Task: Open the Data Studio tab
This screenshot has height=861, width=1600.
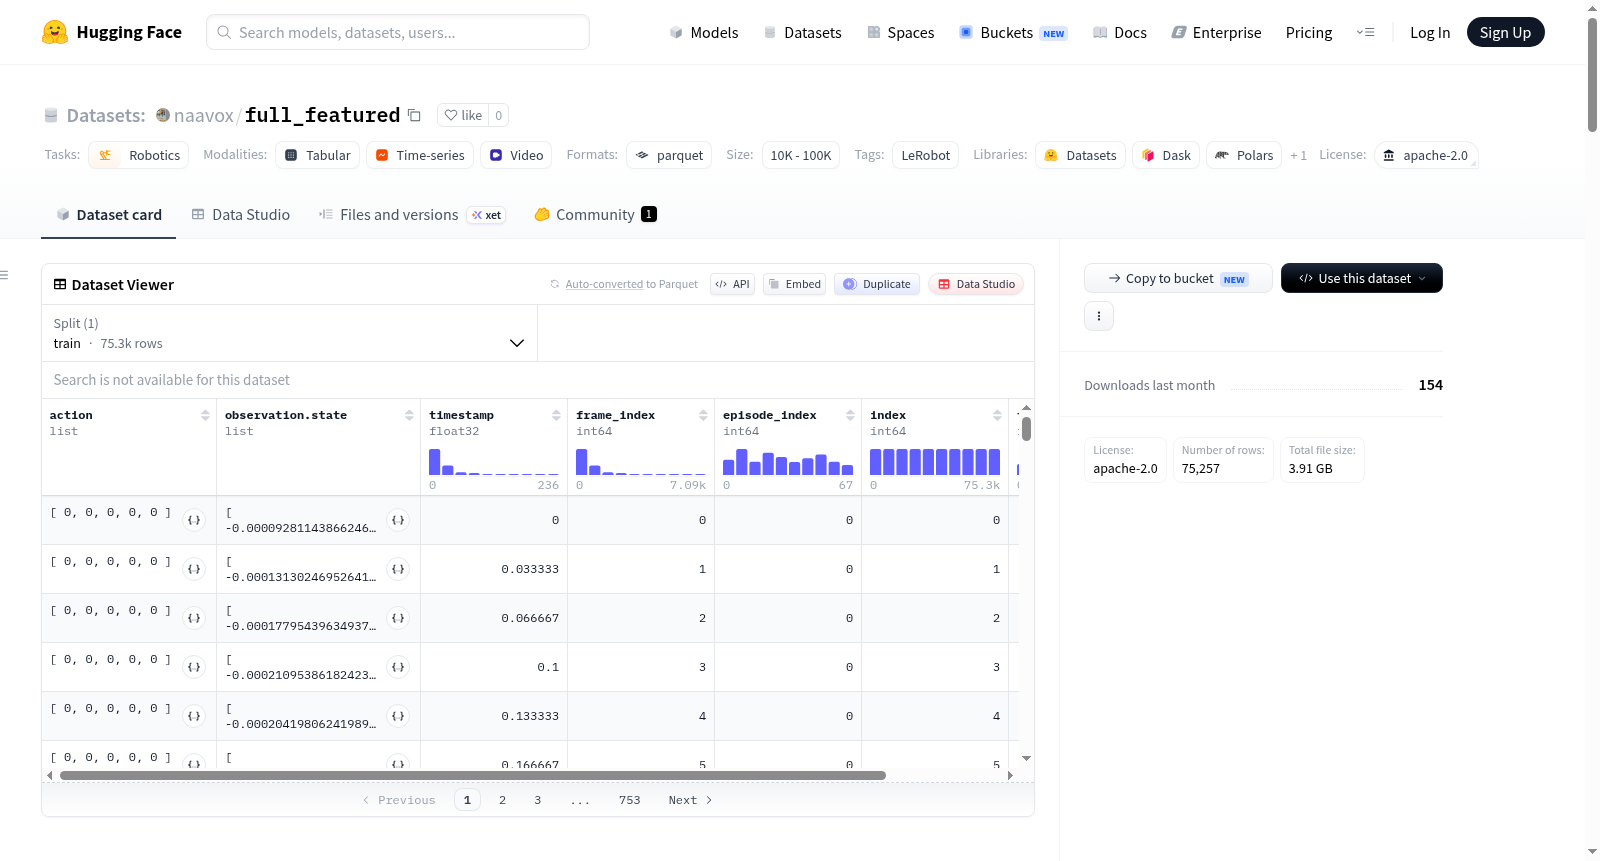Action: click(241, 215)
